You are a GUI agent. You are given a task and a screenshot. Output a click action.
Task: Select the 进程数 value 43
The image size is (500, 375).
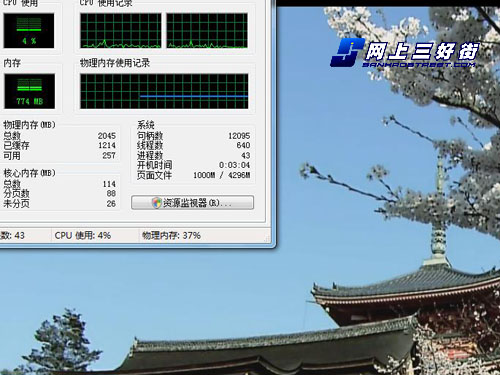tap(246, 156)
